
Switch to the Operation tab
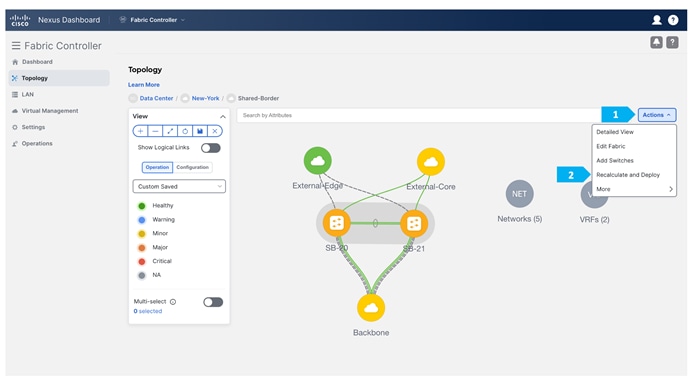point(157,167)
